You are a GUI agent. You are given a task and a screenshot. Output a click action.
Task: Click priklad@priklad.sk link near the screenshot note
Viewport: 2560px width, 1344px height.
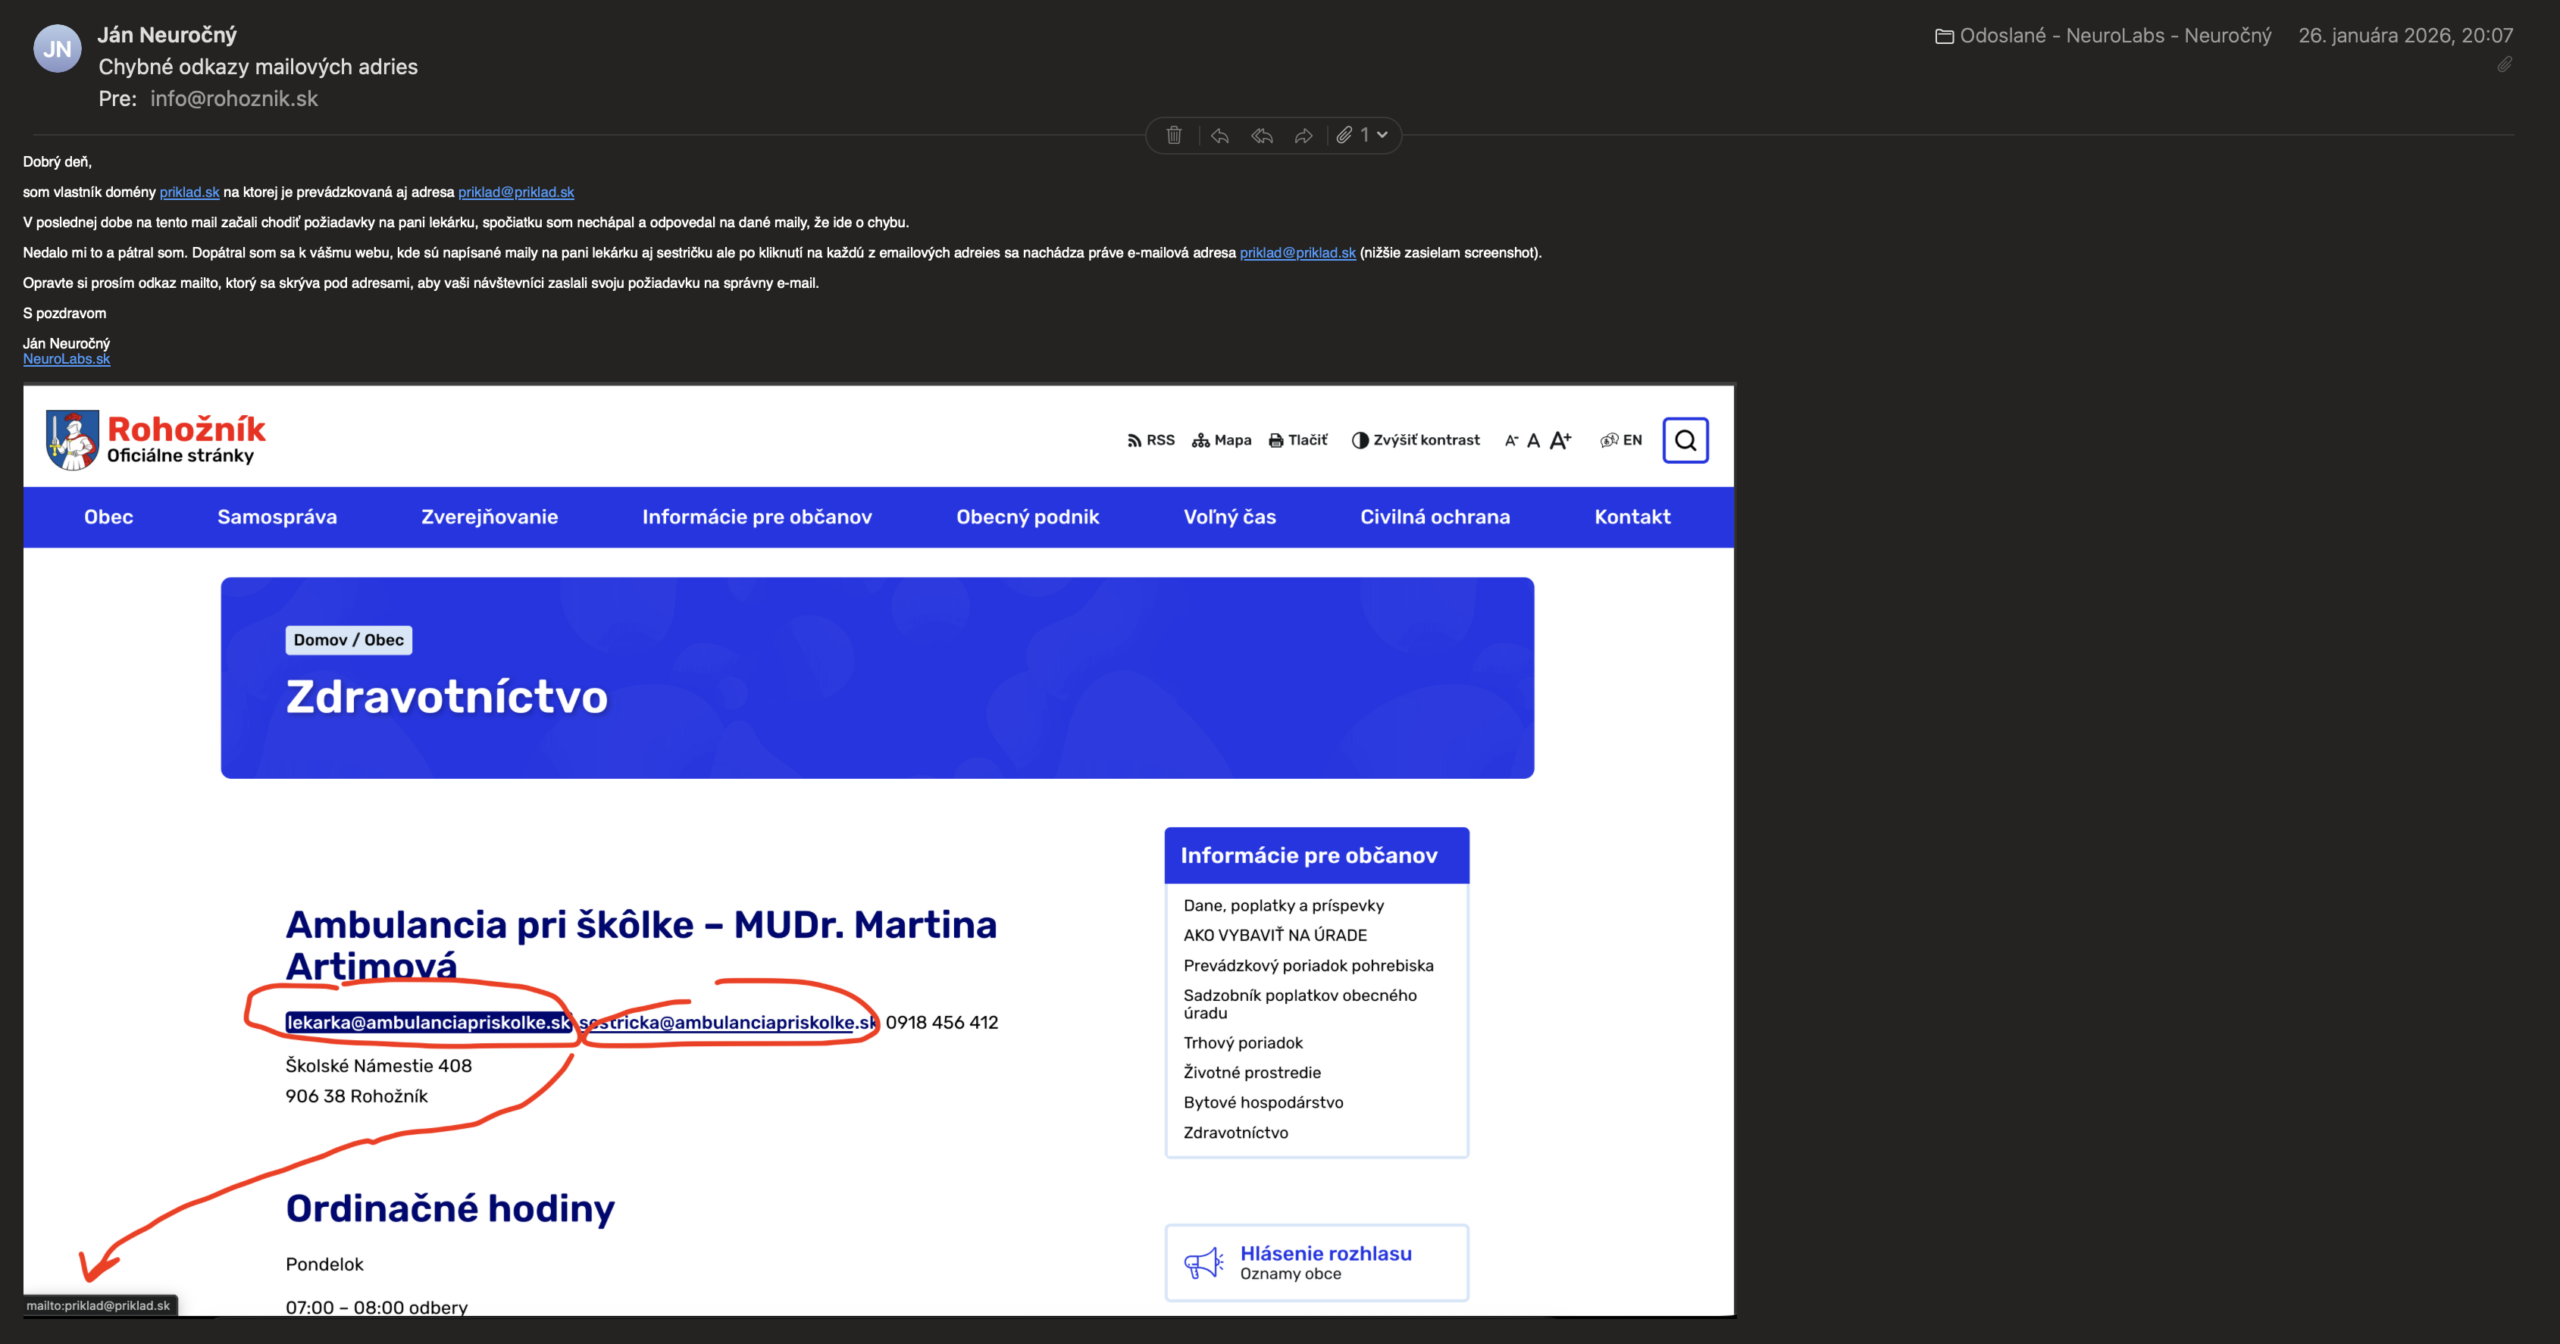[1297, 253]
